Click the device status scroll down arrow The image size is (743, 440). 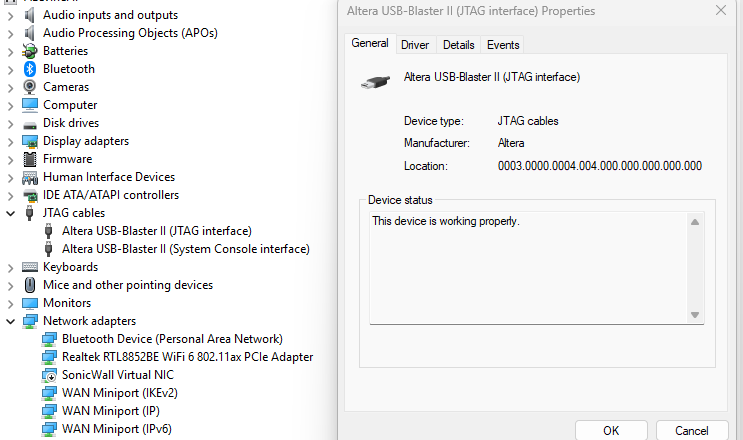[695, 315]
